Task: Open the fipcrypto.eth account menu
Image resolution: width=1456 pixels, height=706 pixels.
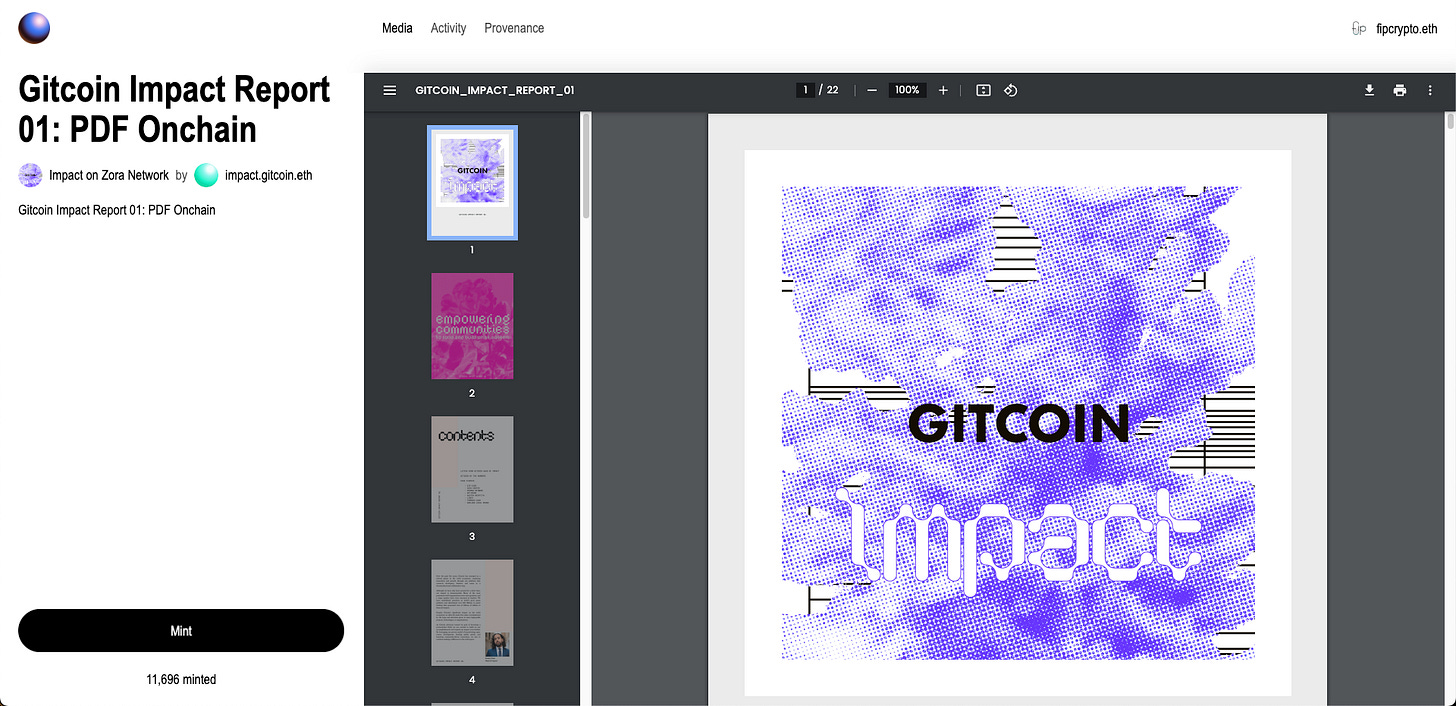Action: 1407,29
